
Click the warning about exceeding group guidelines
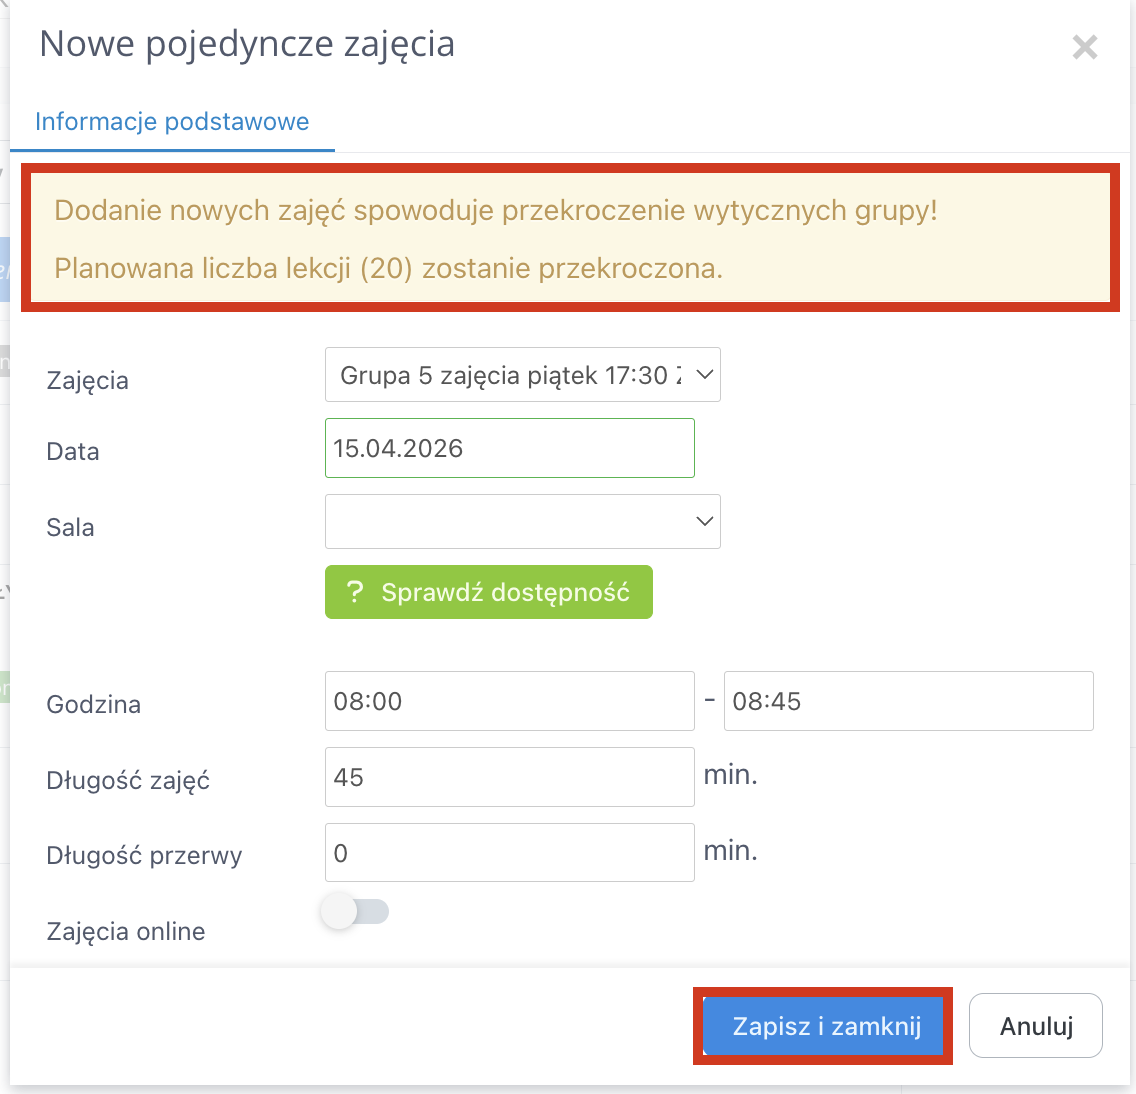pyautogui.click(x=496, y=211)
